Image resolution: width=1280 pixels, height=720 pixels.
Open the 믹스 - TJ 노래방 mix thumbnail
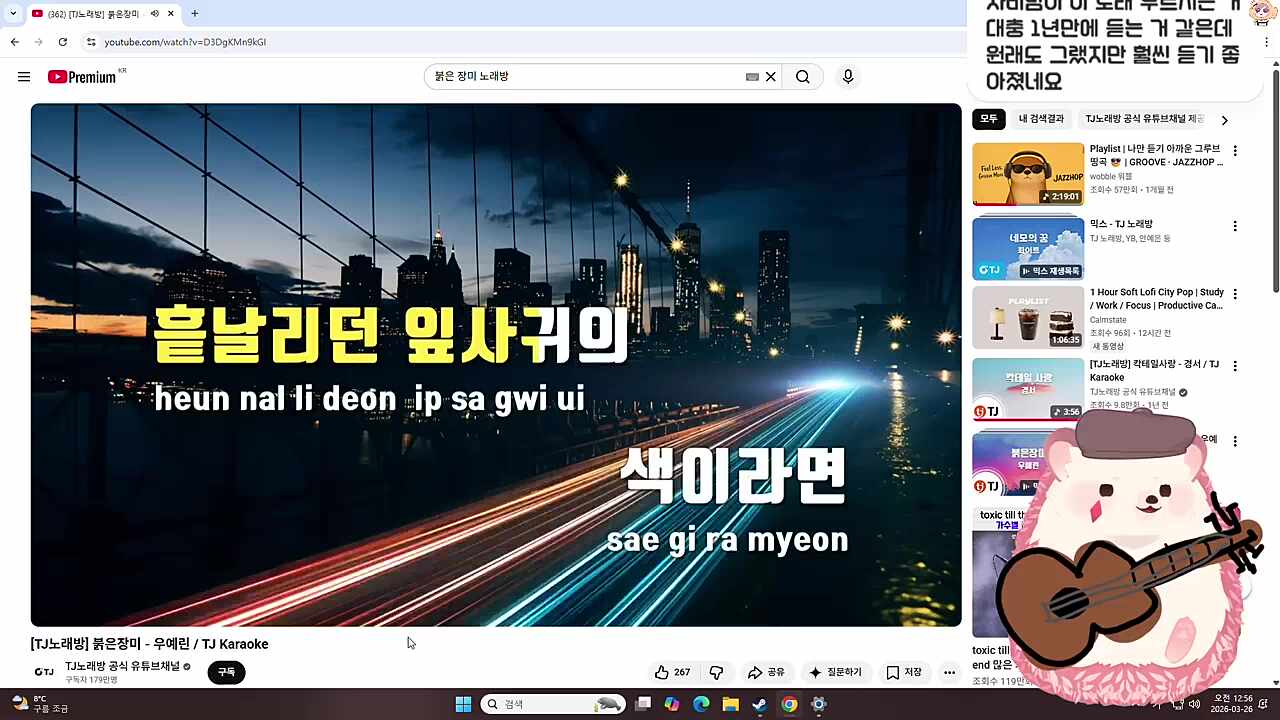click(x=1028, y=248)
